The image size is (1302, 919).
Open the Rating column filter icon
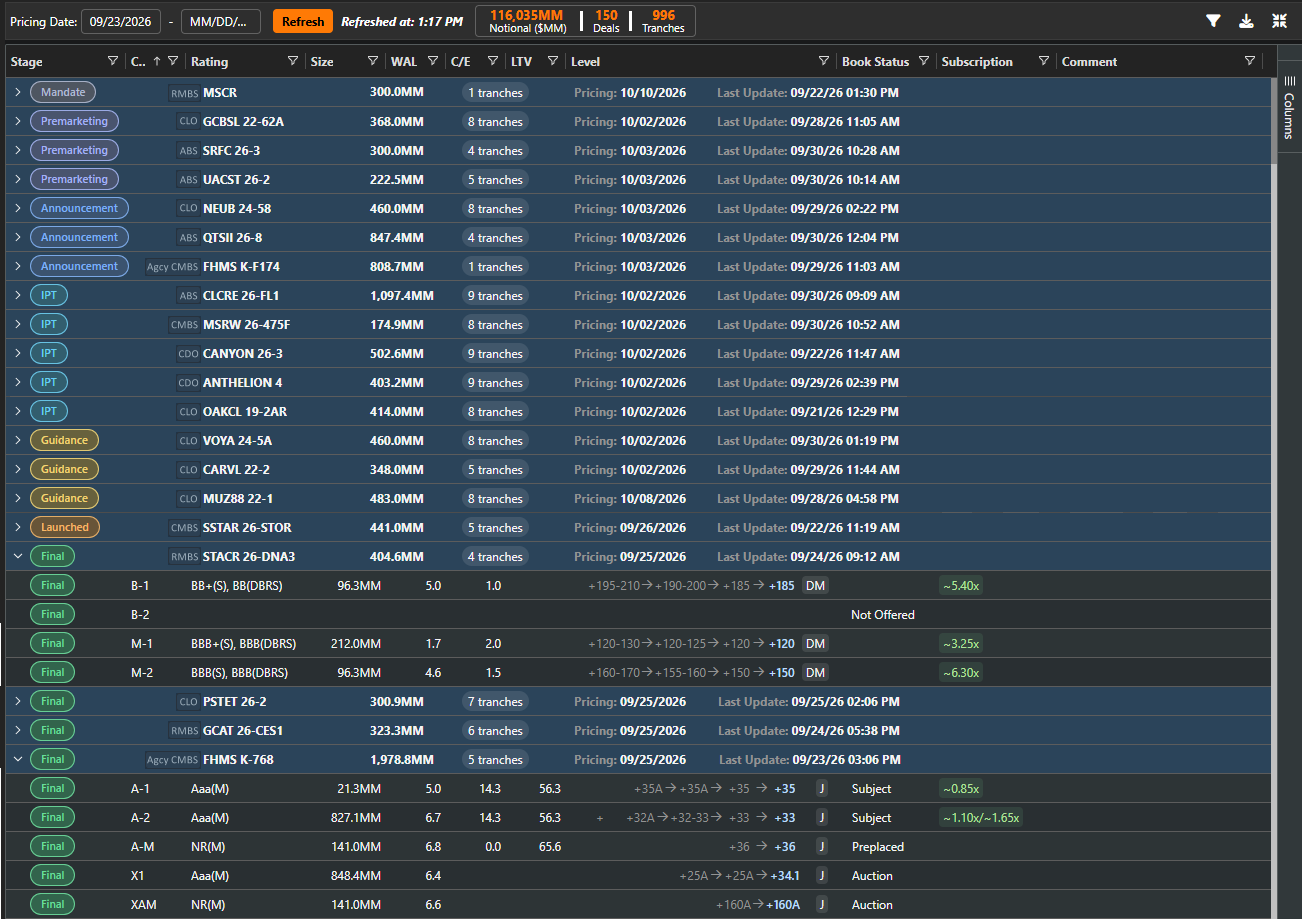click(x=293, y=62)
